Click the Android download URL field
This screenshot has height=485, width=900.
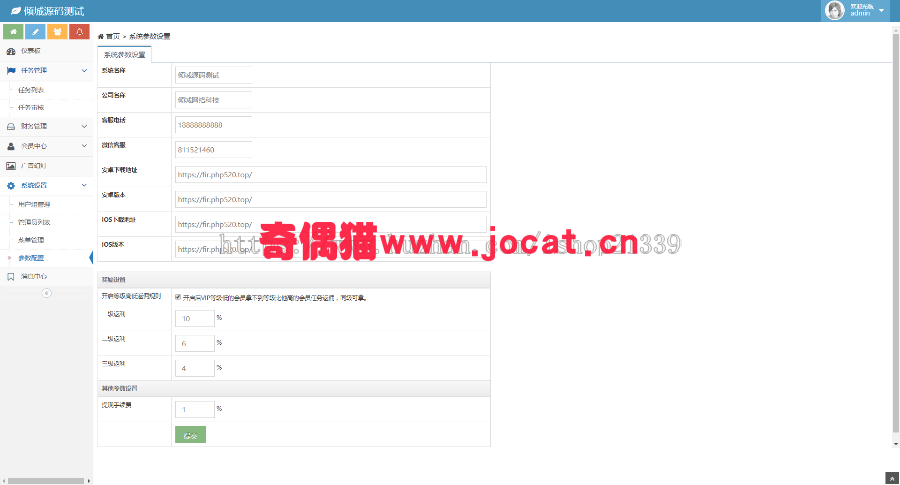pyautogui.click(x=331, y=174)
